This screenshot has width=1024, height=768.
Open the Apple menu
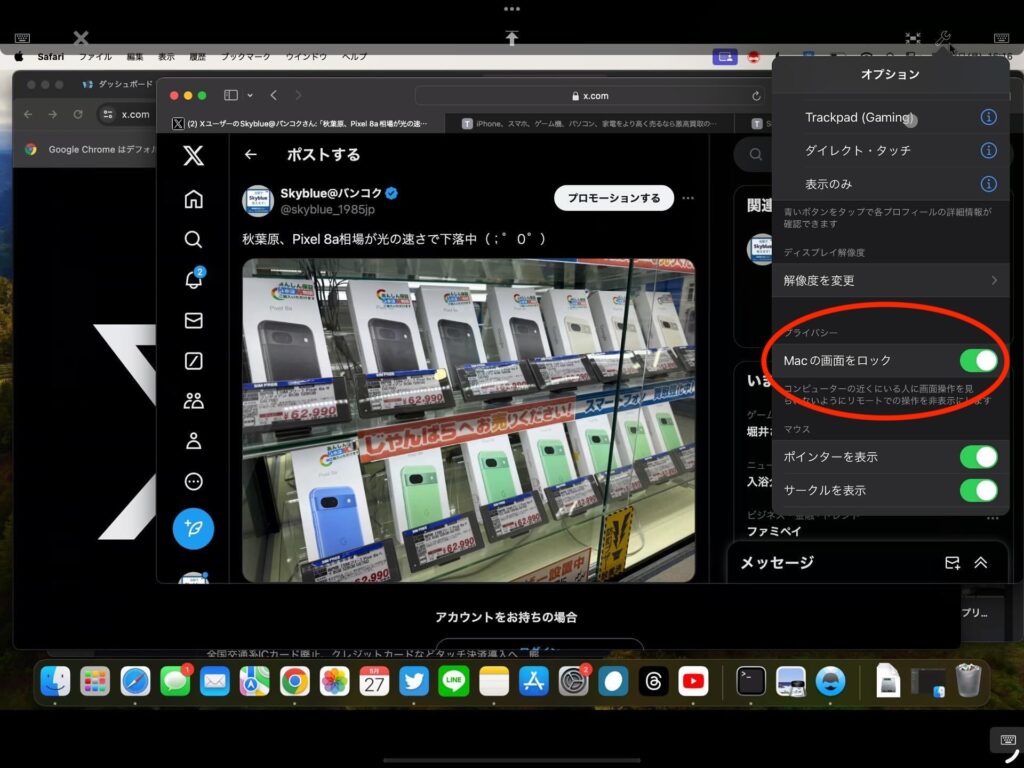pyautogui.click(x=19, y=57)
